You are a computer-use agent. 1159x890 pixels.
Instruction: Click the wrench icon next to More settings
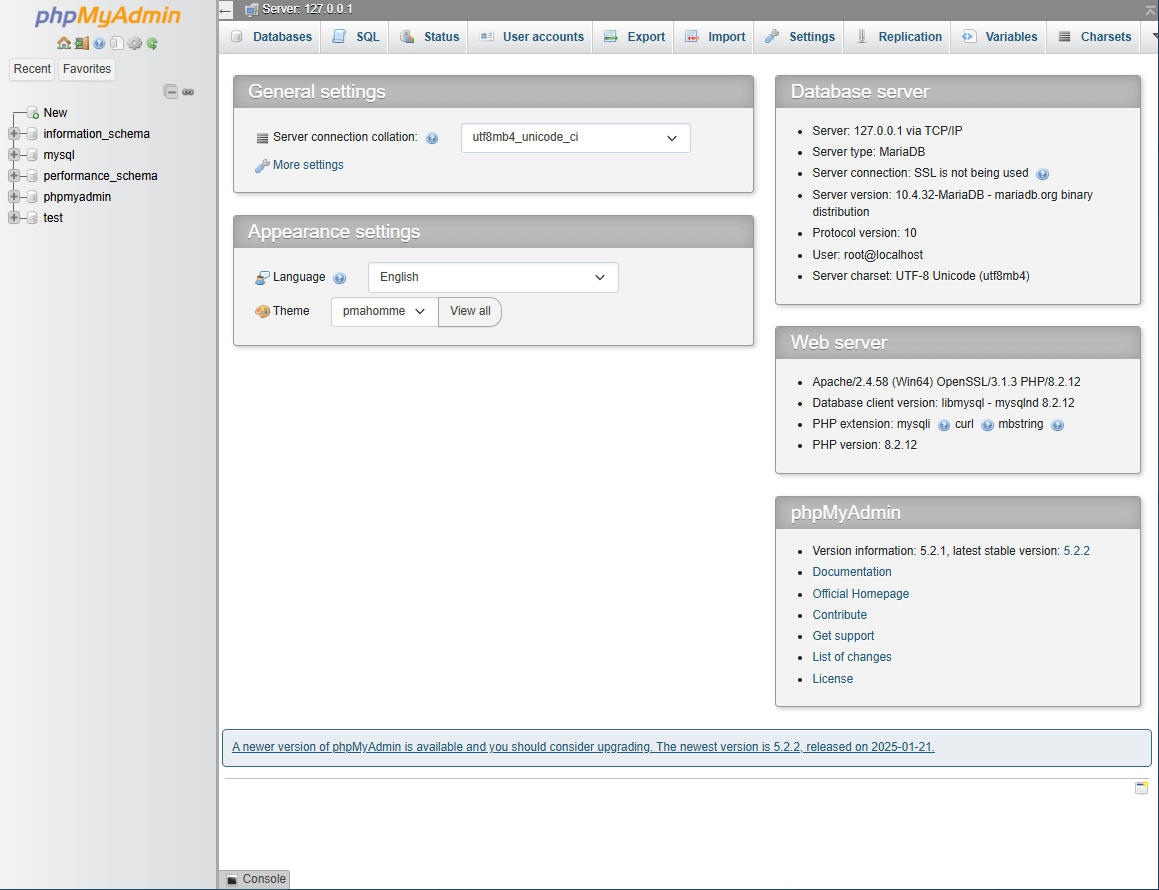click(x=262, y=165)
